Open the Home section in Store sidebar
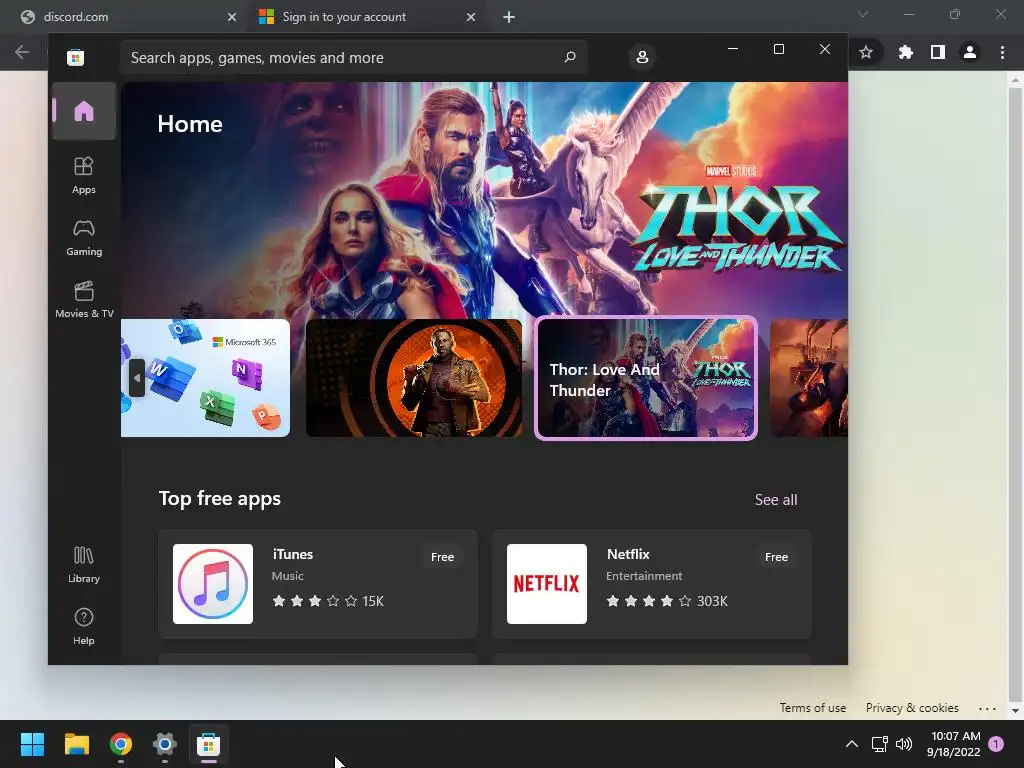The height and width of the screenshot is (768, 1024). [84, 111]
